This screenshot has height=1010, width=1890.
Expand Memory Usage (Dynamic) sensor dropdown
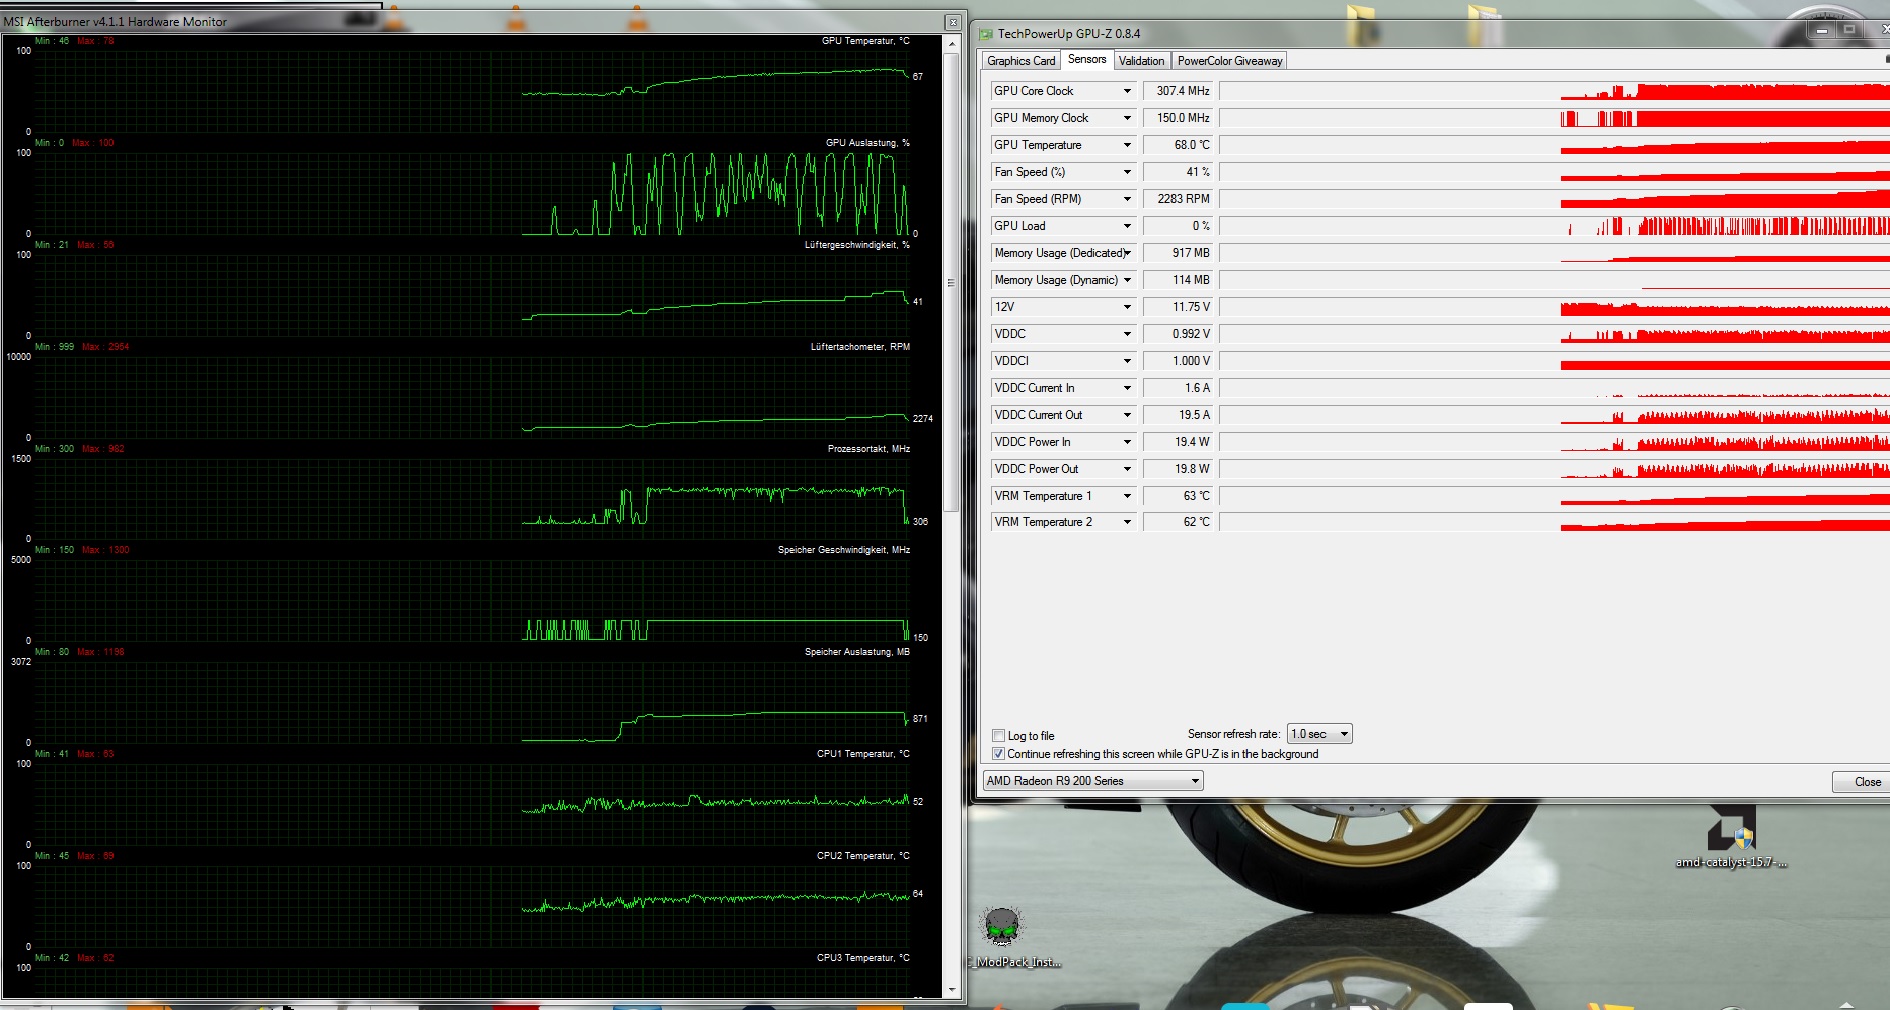click(x=1127, y=280)
